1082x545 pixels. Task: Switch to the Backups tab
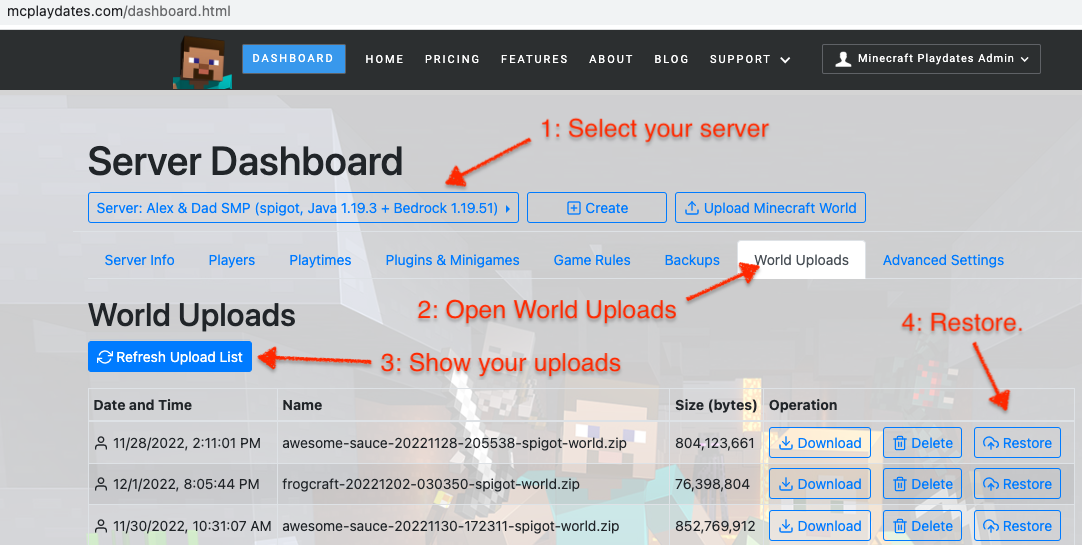coord(692,260)
